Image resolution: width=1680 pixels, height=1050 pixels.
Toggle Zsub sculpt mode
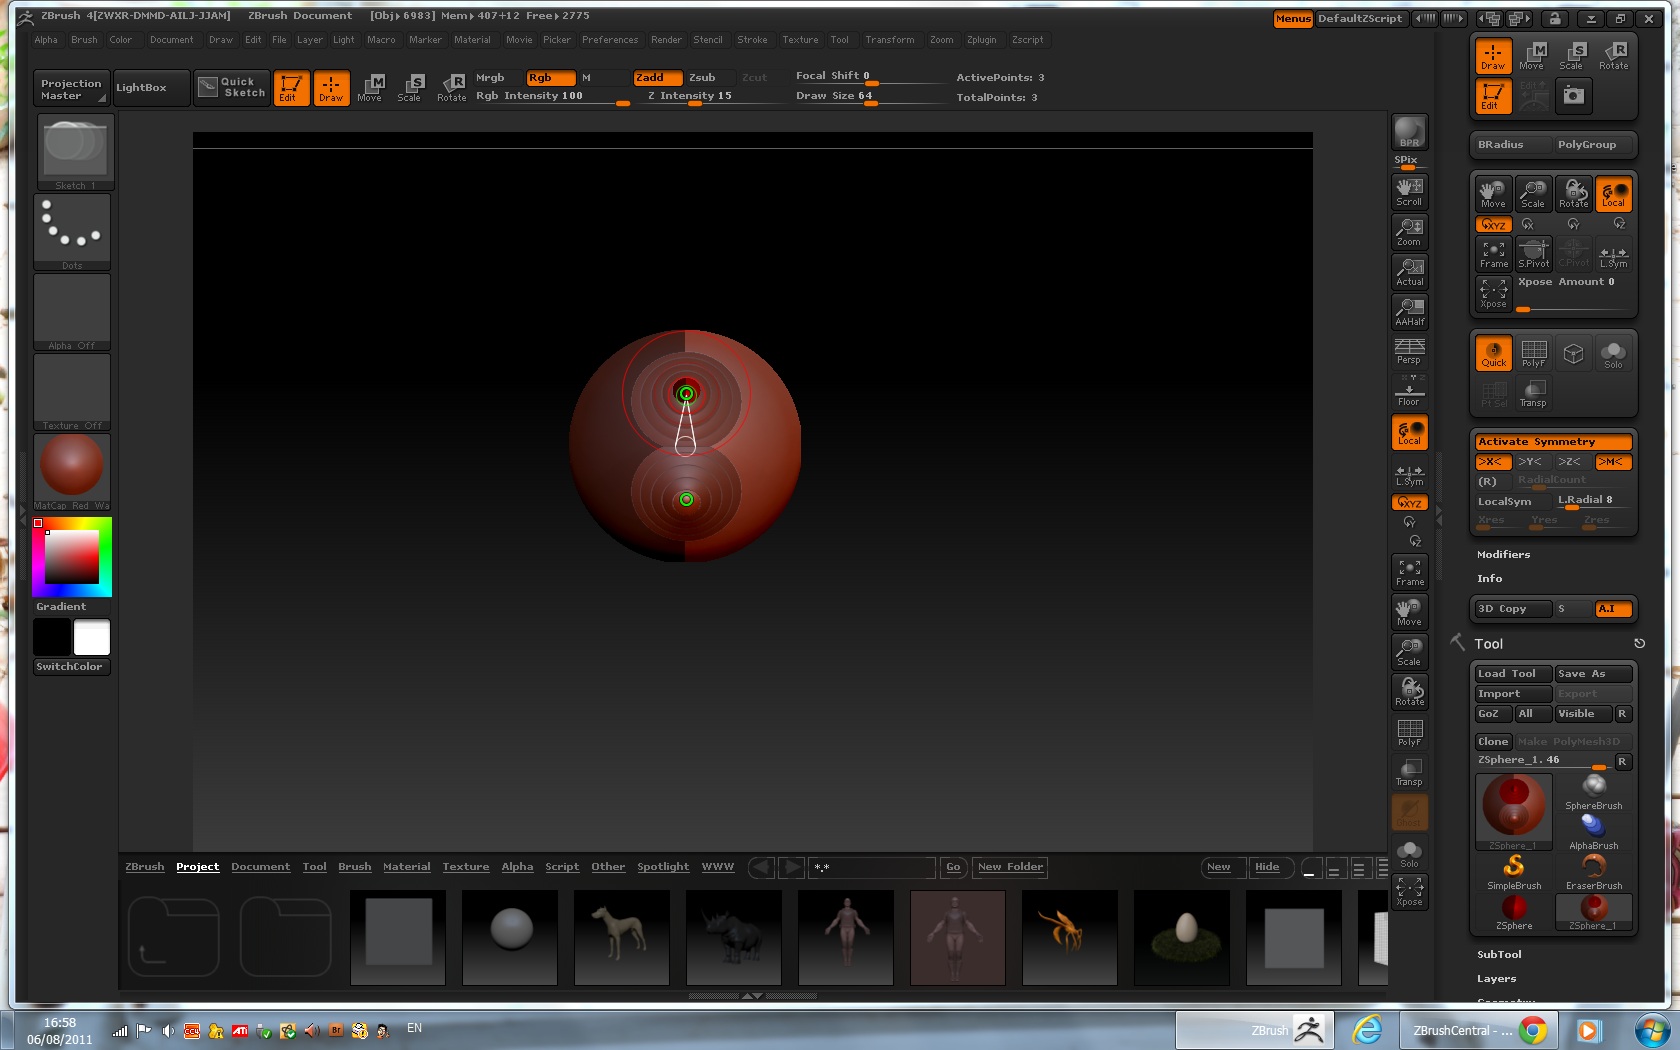[x=709, y=78]
